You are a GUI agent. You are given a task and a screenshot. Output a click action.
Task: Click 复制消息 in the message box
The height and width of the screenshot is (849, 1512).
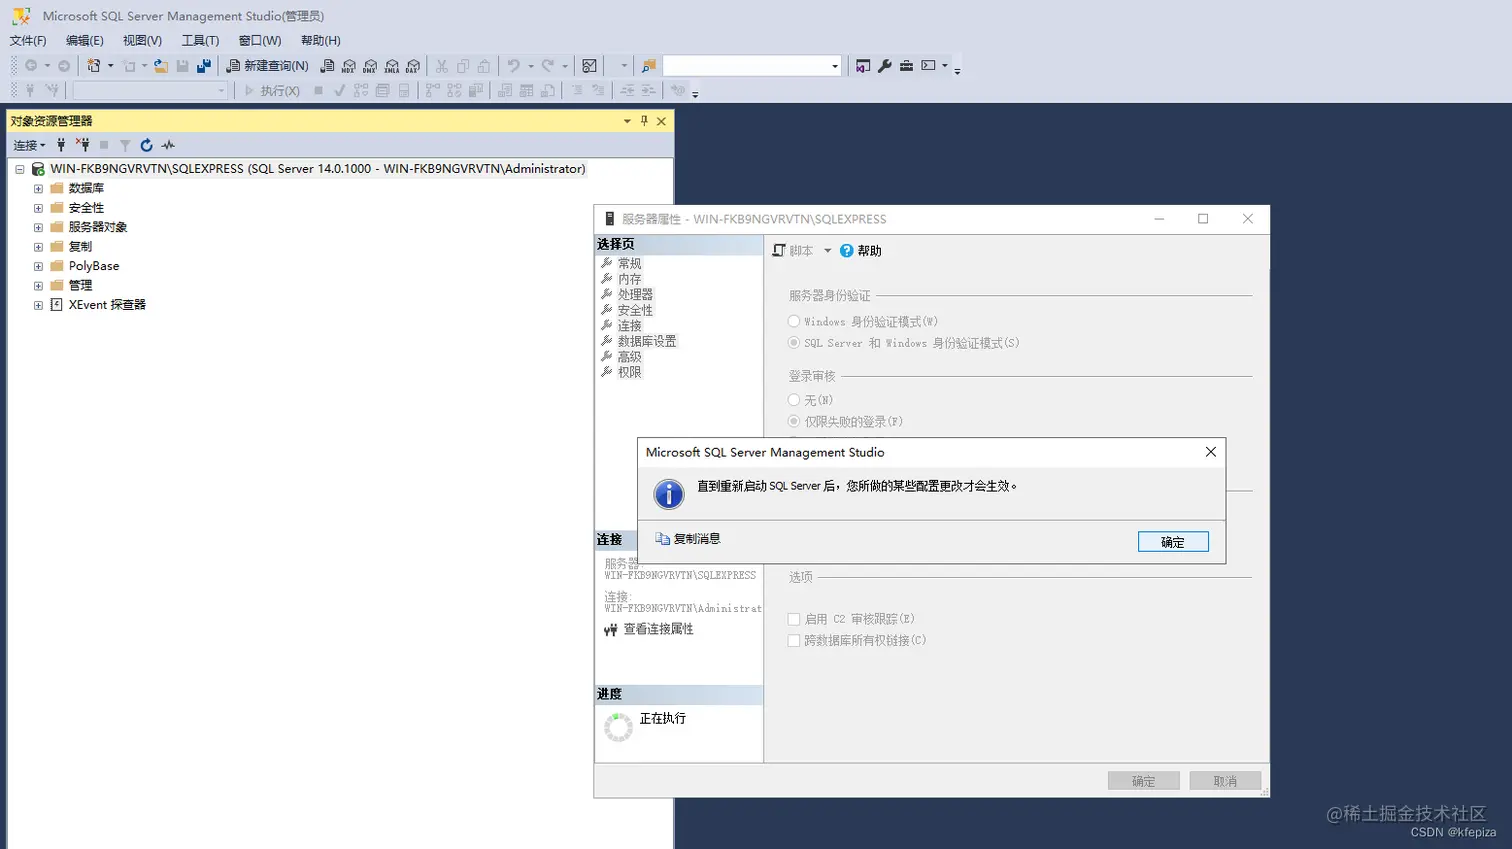click(x=688, y=539)
